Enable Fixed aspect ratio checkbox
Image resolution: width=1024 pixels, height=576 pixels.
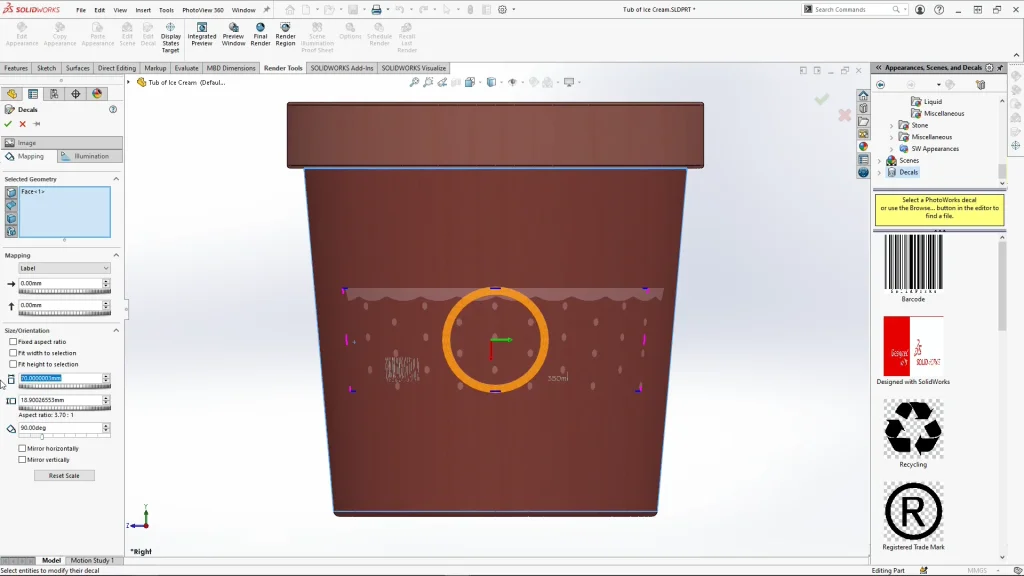point(13,342)
